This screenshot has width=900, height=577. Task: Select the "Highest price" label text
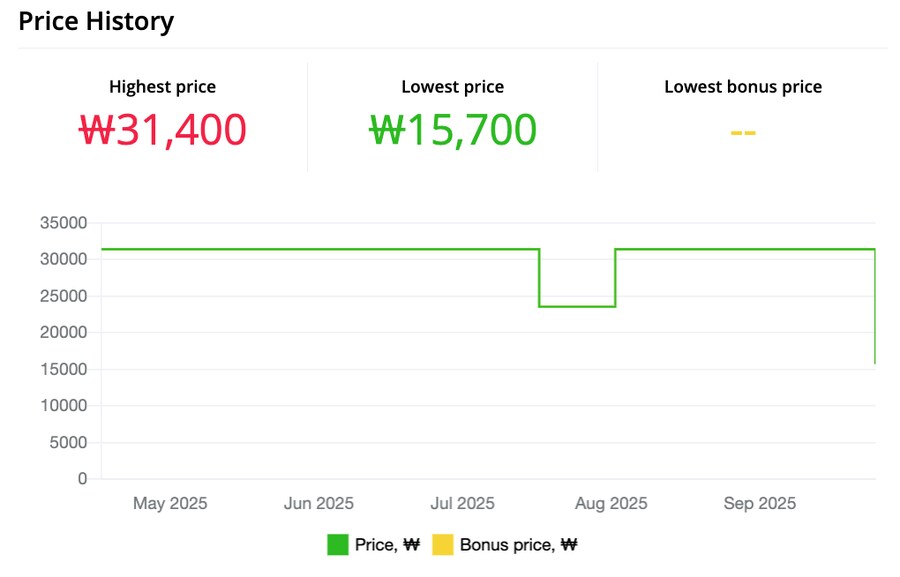(162, 87)
